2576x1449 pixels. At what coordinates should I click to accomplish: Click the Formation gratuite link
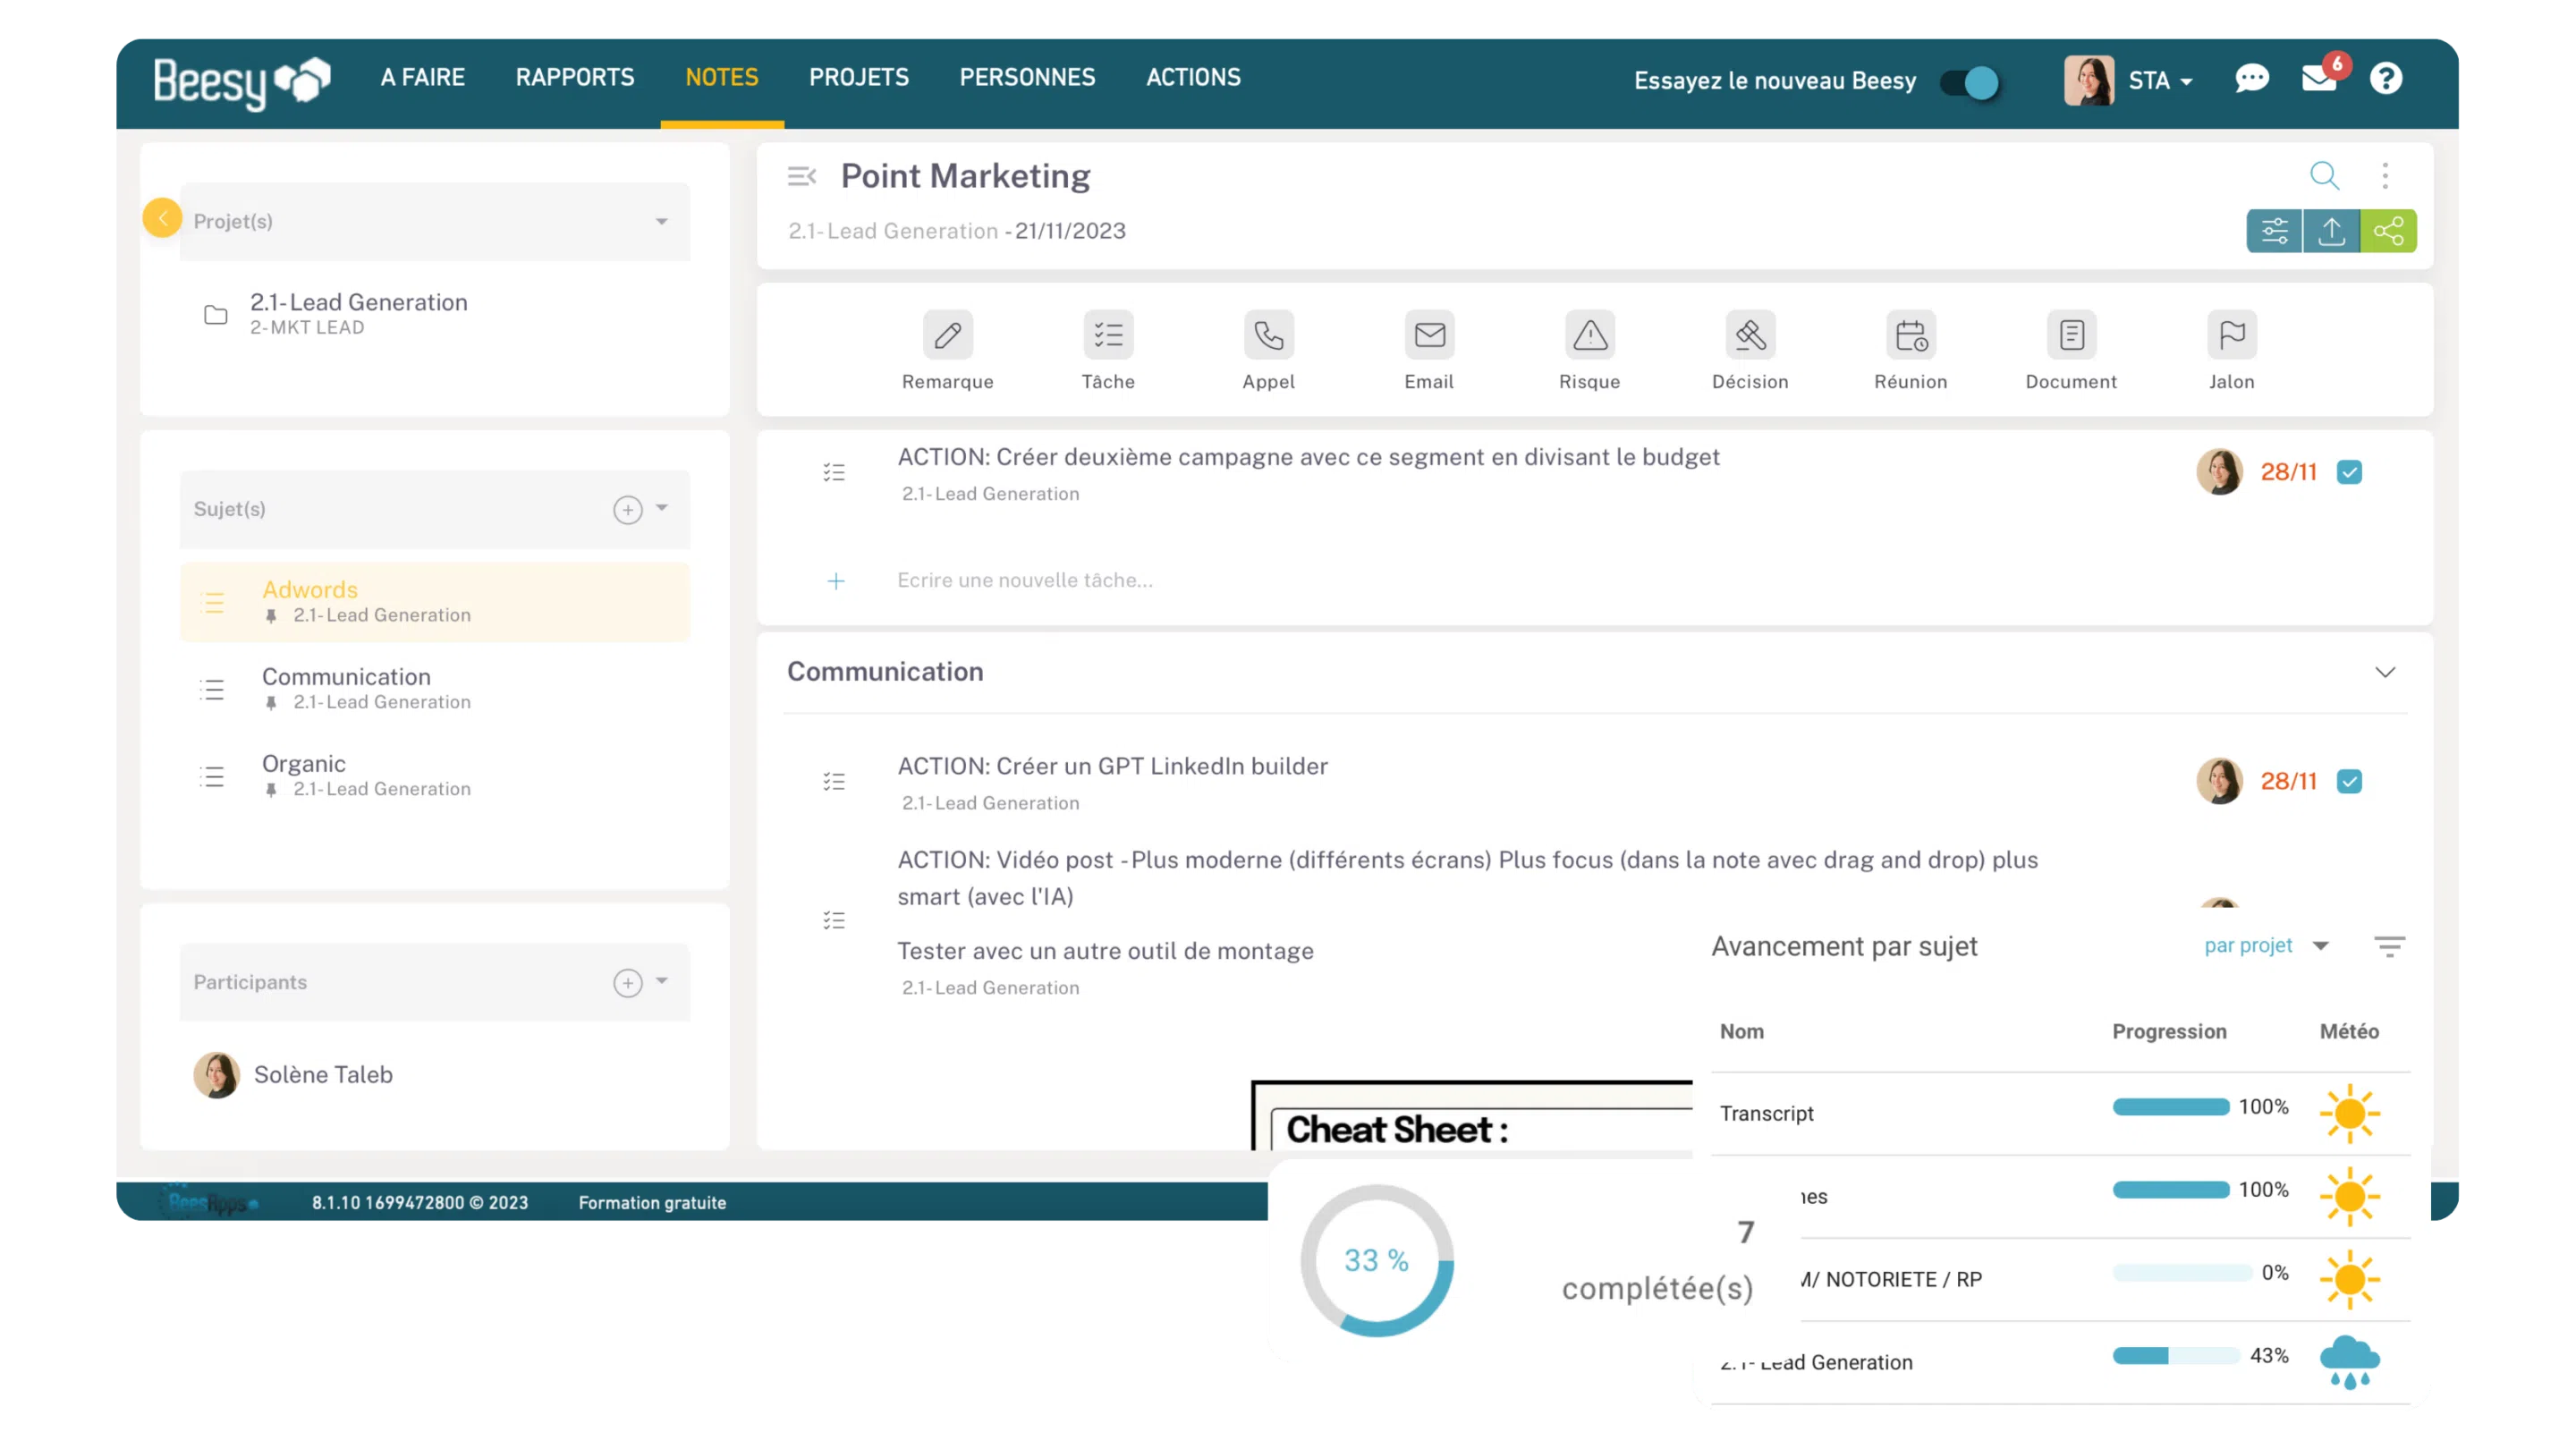click(652, 1203)
